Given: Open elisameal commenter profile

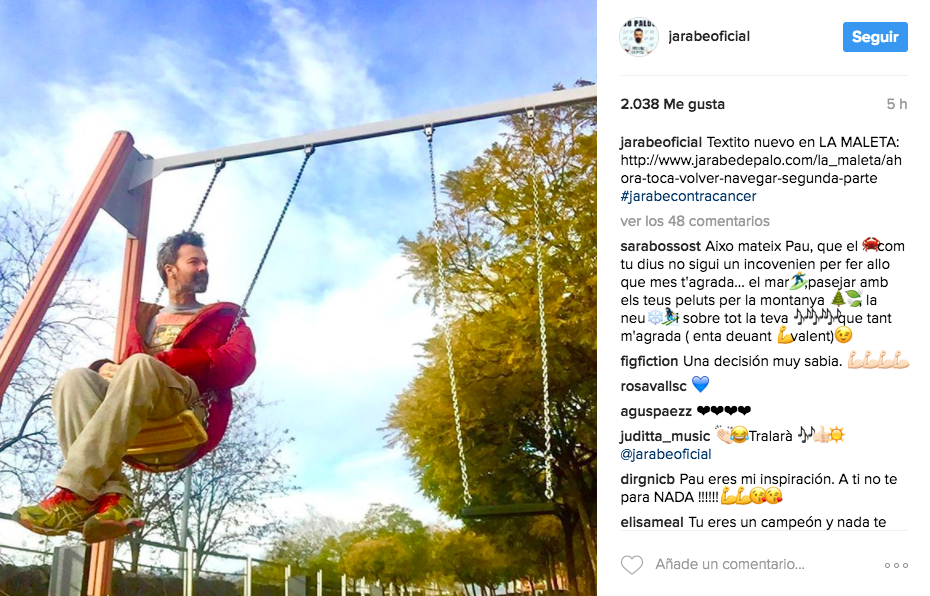Looking at the screenshot, I should pyautogui.click(x=652, y=522).
